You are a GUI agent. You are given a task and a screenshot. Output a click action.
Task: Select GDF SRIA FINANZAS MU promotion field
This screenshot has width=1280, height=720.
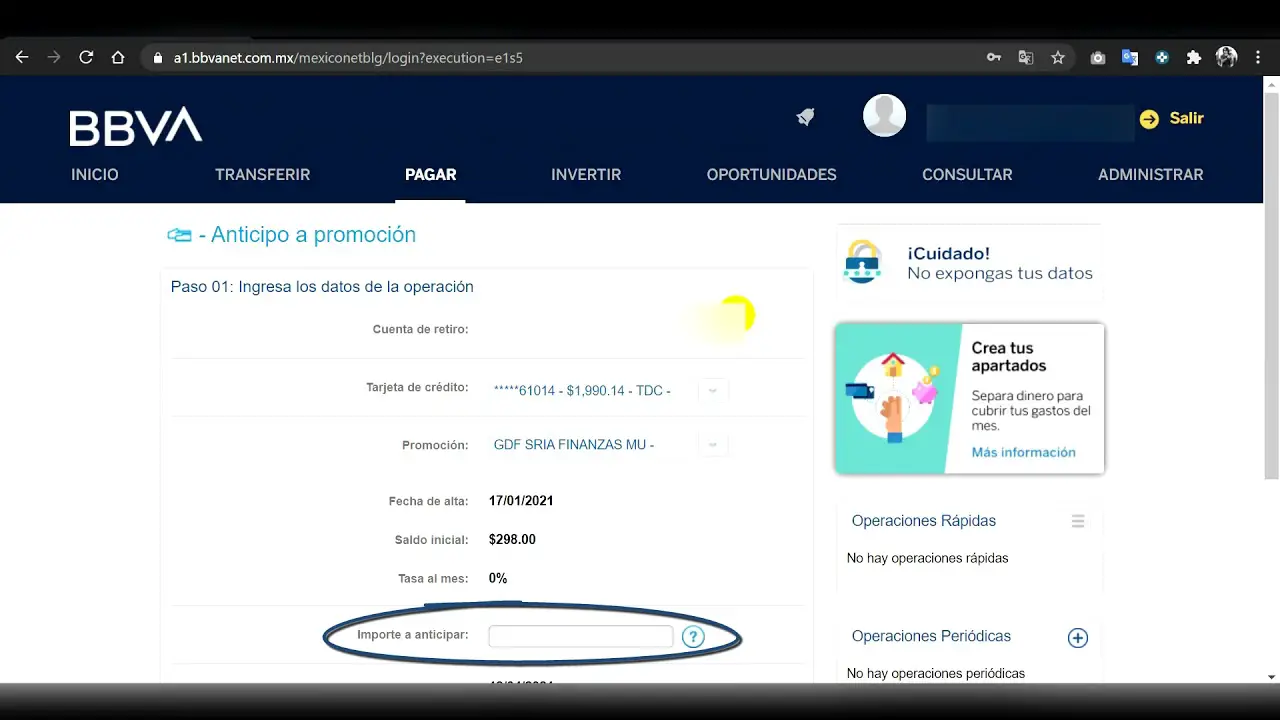tap(610, 445)
